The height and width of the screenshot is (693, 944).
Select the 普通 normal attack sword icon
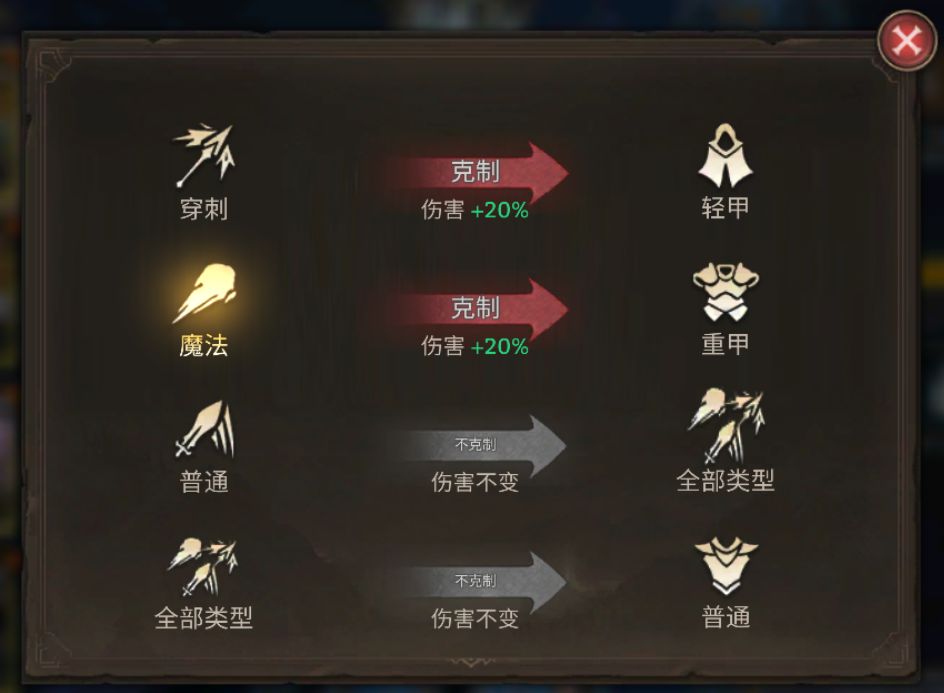point(205,429)
